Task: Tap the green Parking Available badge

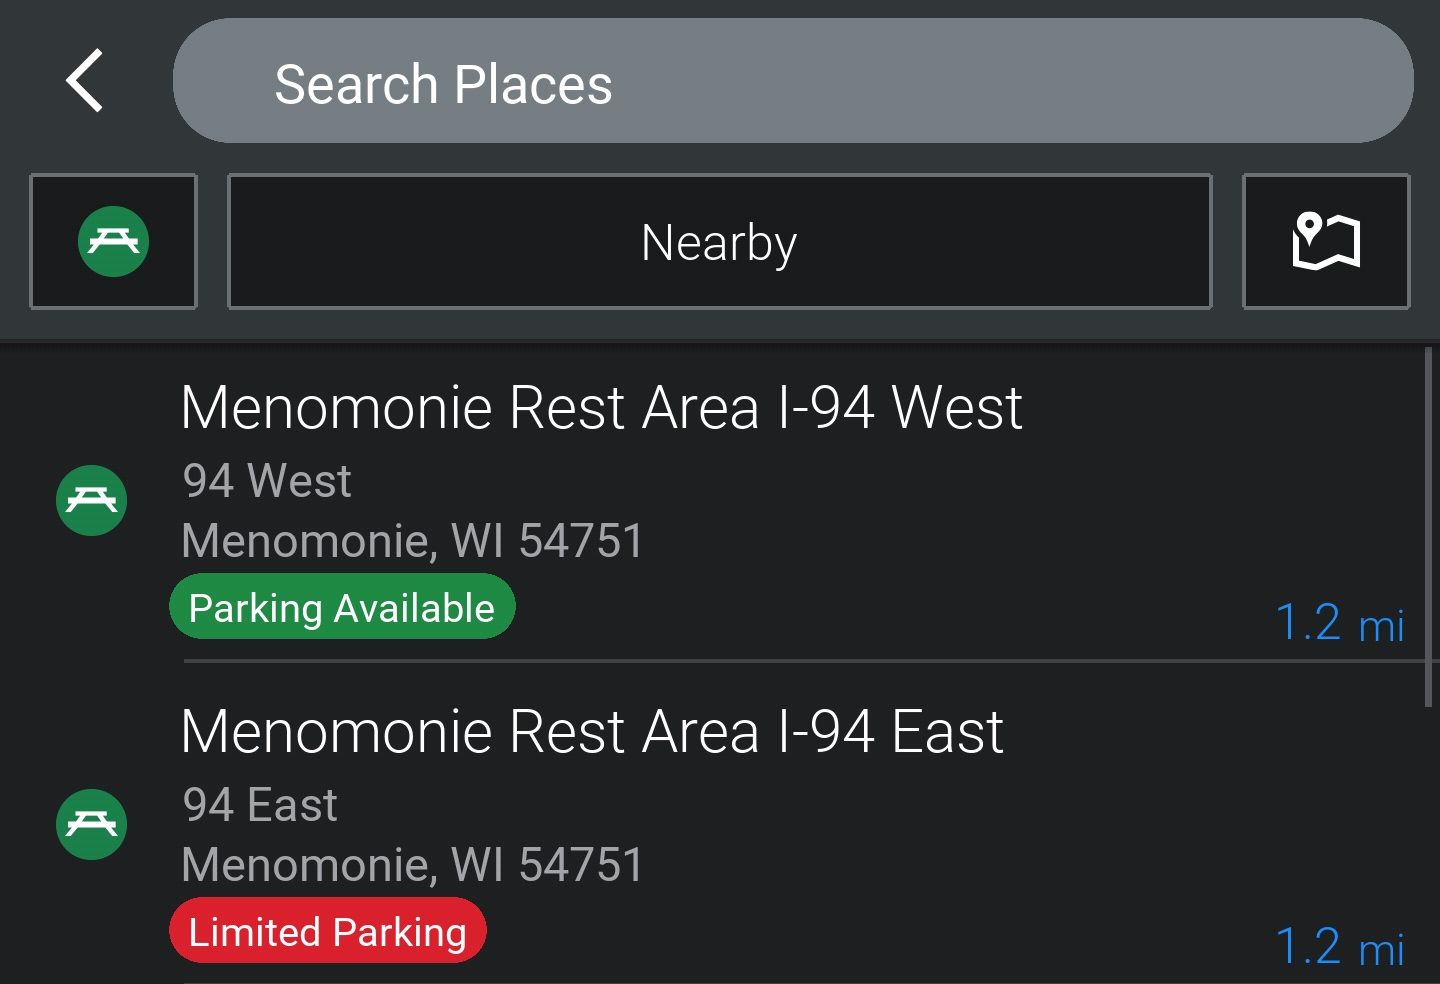Action: click(x=342, y=607)
